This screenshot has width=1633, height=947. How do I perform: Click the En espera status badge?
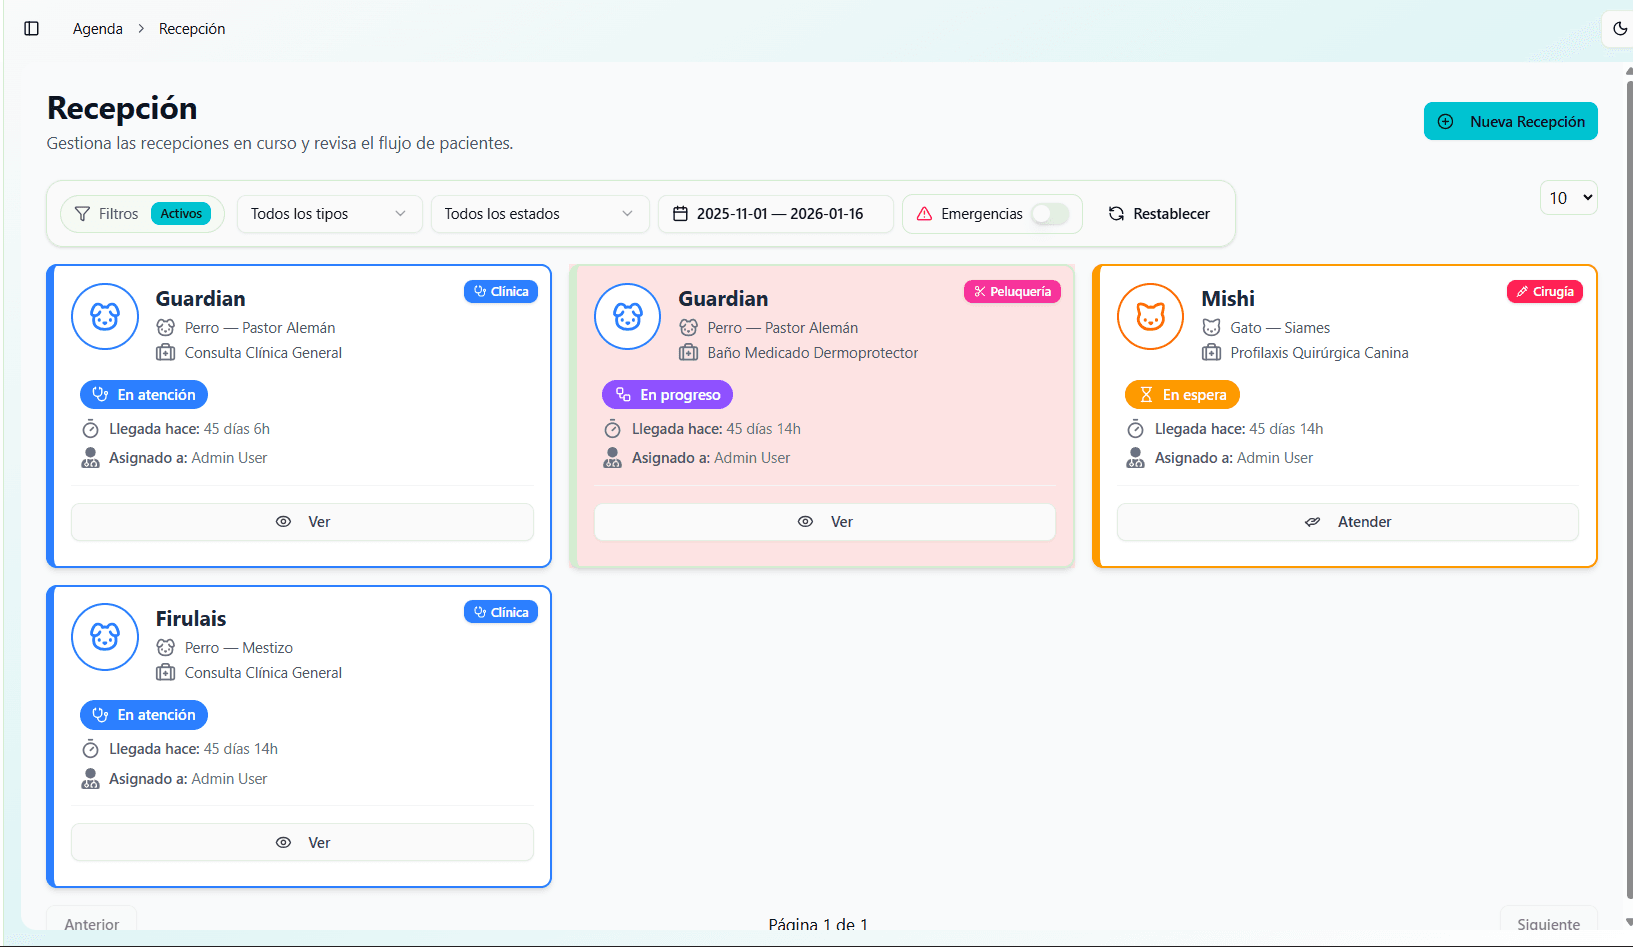coord(1182,395)
